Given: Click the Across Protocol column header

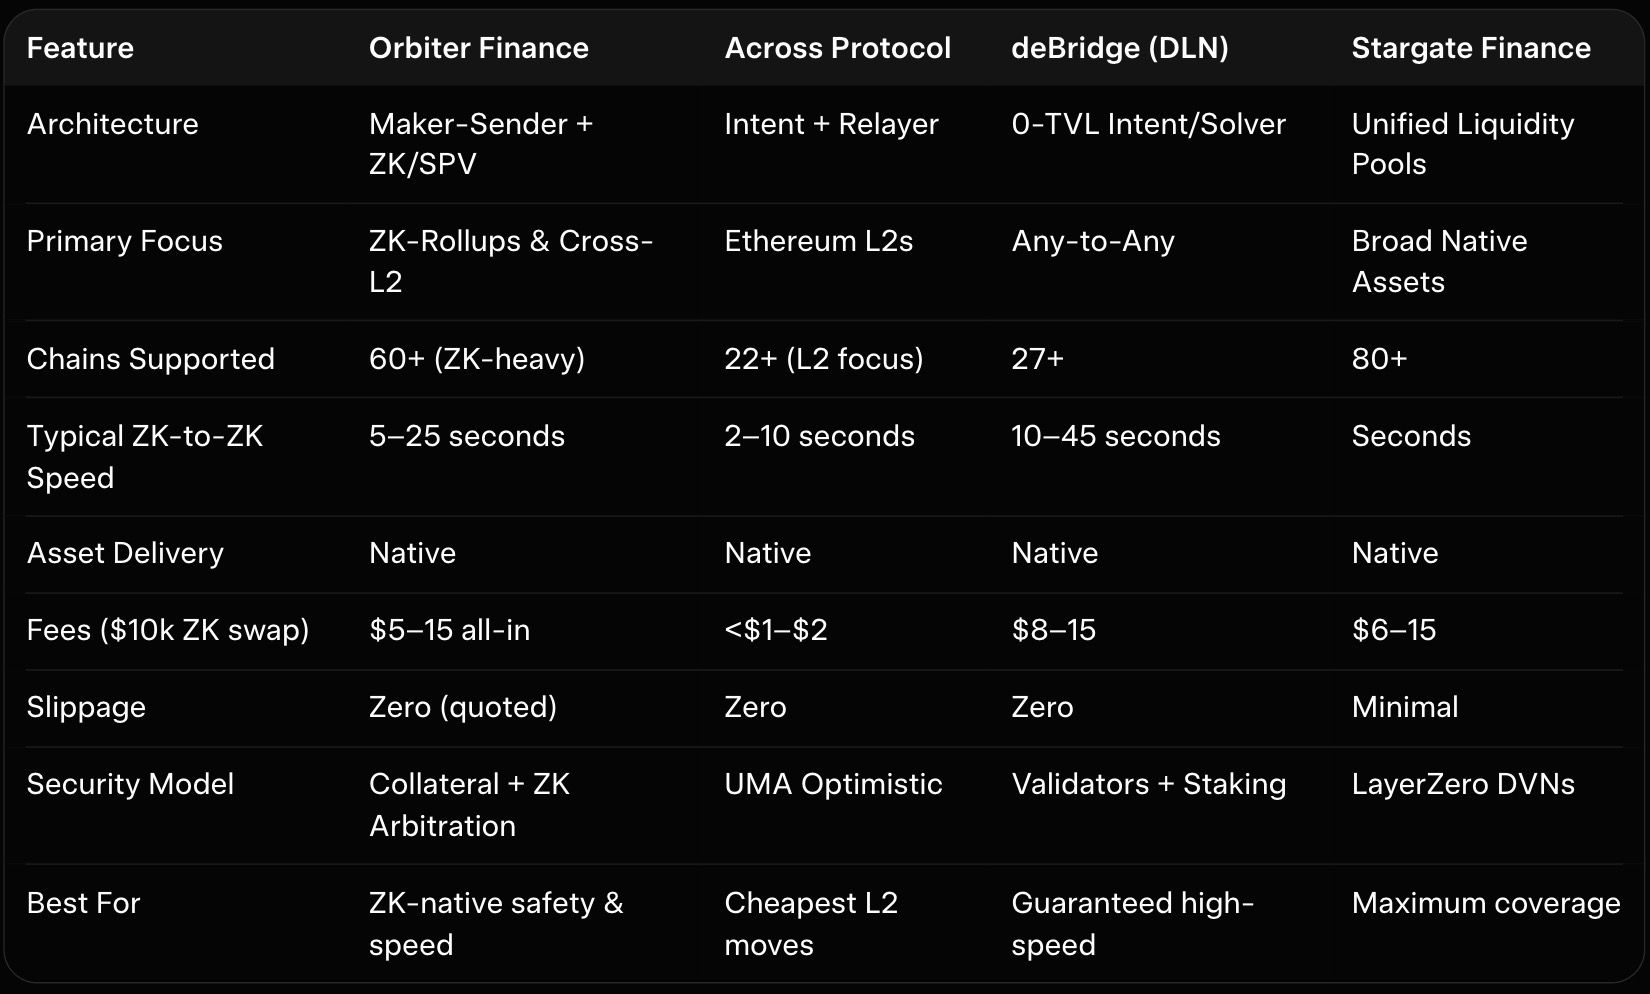Looking at the screenshot, I should coord(837,48).
